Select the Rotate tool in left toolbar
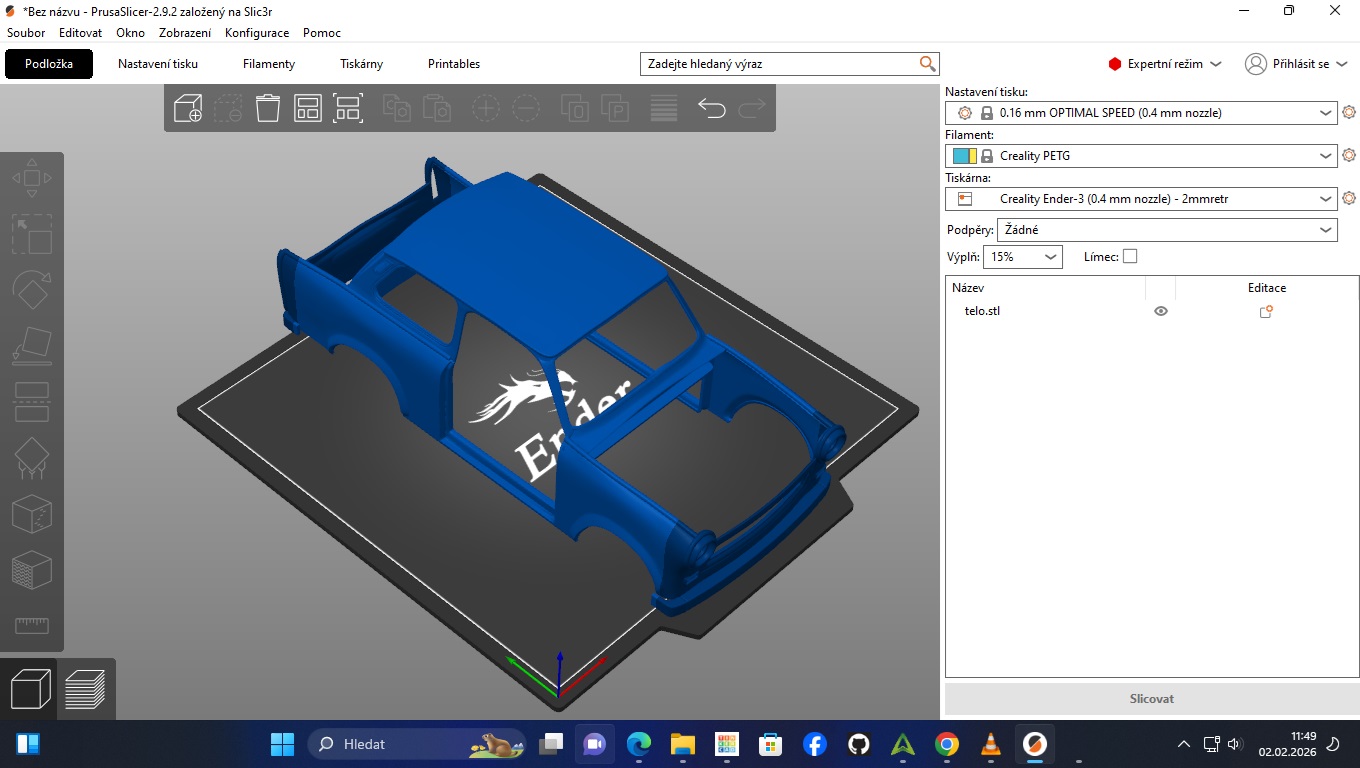This screenshot has height=768, width=1360. coord(32,290)
